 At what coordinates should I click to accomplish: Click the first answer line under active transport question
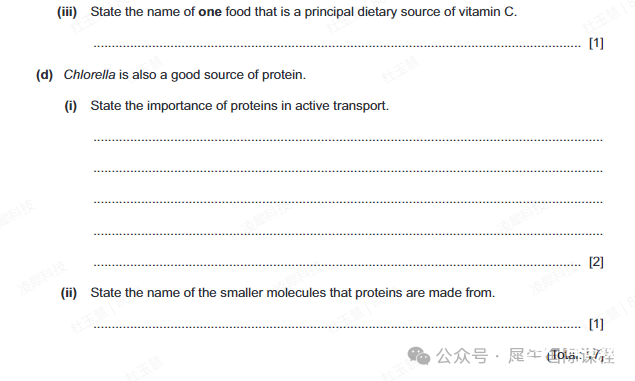(348, 140)
